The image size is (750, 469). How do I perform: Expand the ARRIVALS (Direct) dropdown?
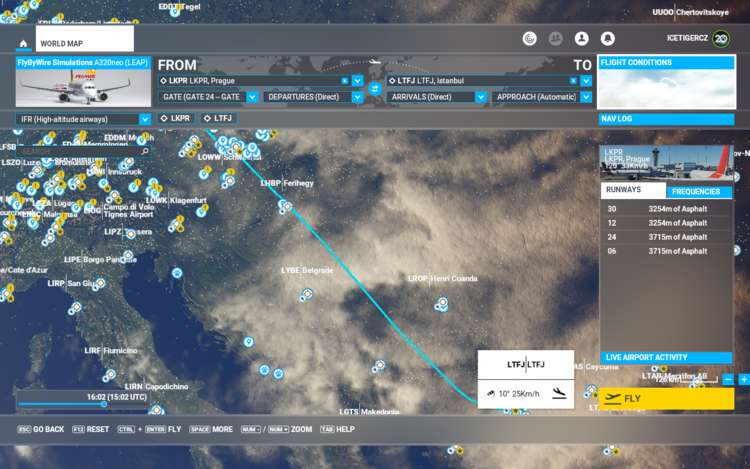point(481,97)
